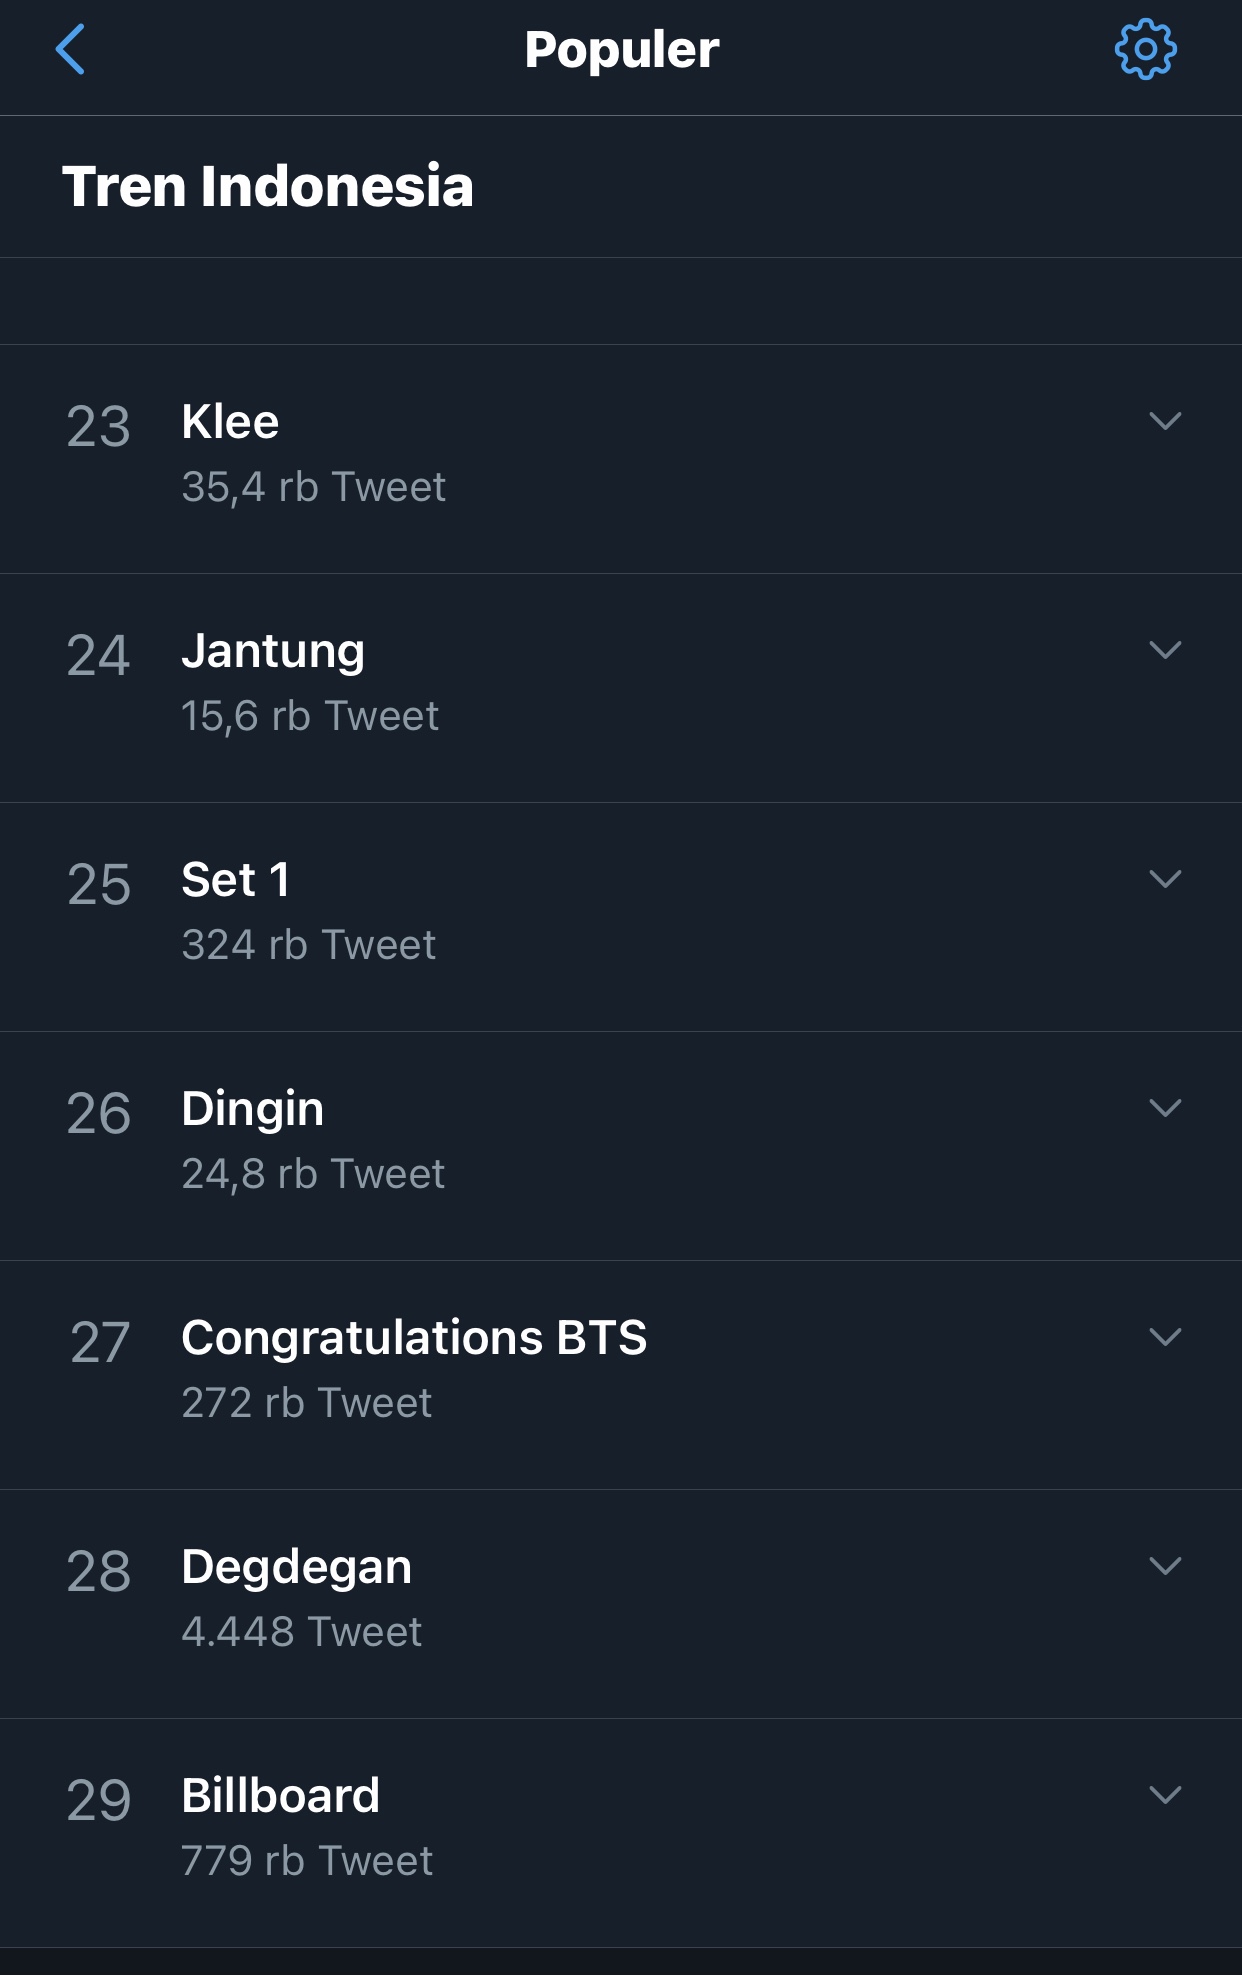Screen dimensions: 1242x1975
Task: Expand the Degdegan trend chevron
Action: (x=1165, y=1566)
